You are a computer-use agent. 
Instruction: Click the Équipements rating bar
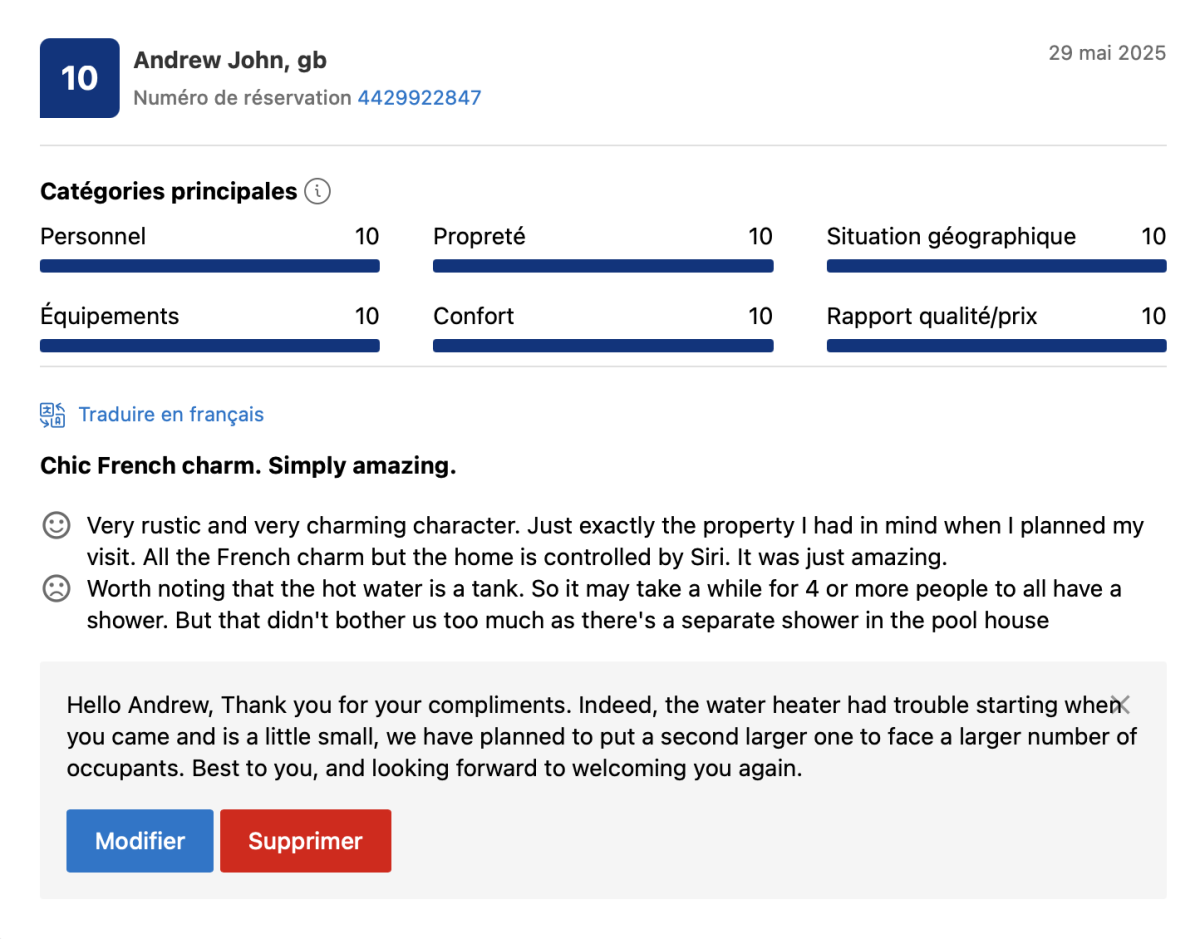(210, 346)
